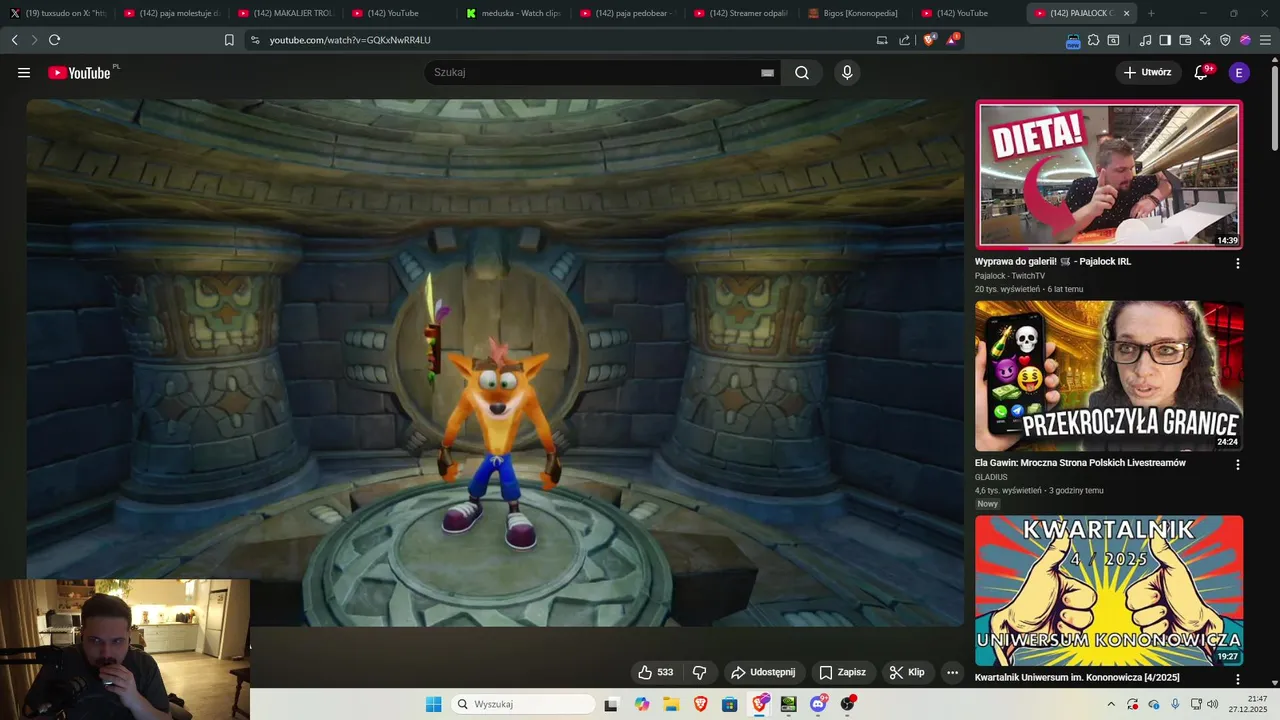
Task: Click the Klip clip button
Action: point(908,672)
